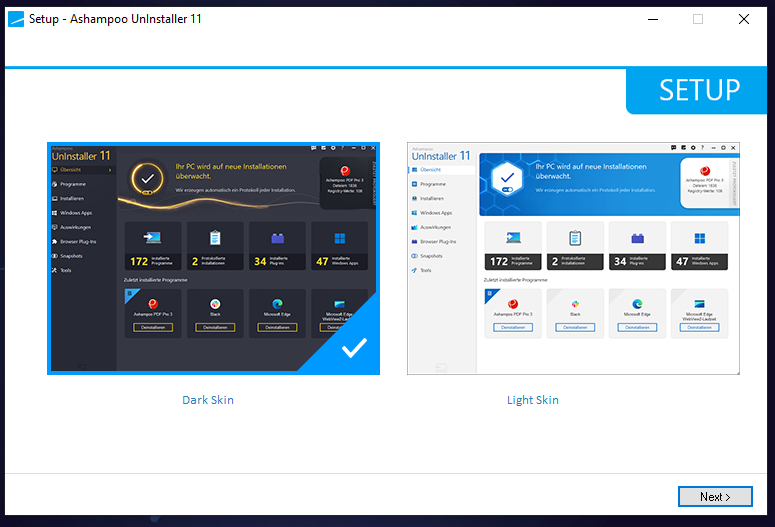
Task: Click the Dark Skin label
Action: pos(208,400)
